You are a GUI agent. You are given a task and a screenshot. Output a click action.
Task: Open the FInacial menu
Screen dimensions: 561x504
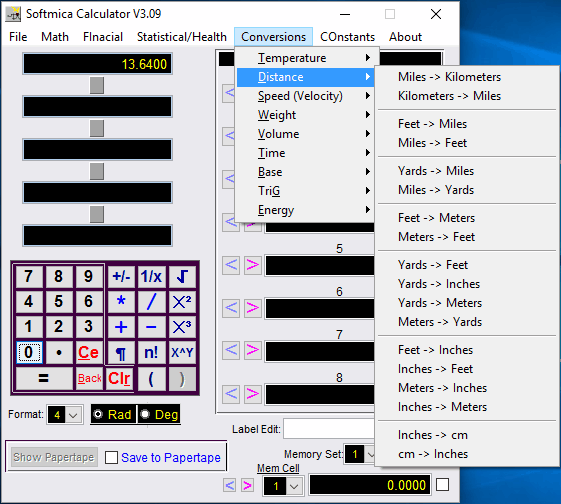[x=103, y=37]
